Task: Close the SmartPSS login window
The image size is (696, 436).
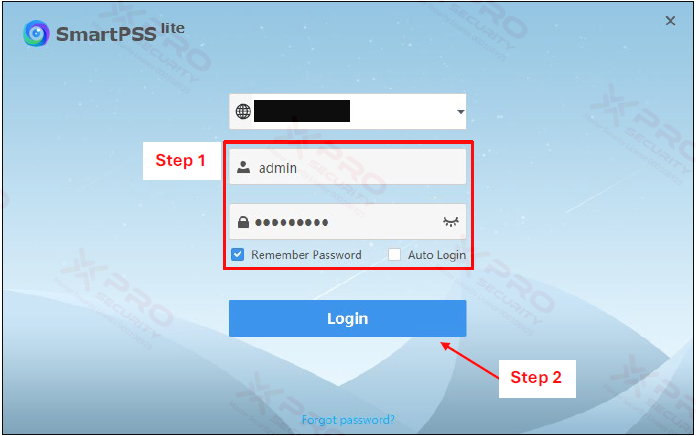Action: tap(670, 20)
